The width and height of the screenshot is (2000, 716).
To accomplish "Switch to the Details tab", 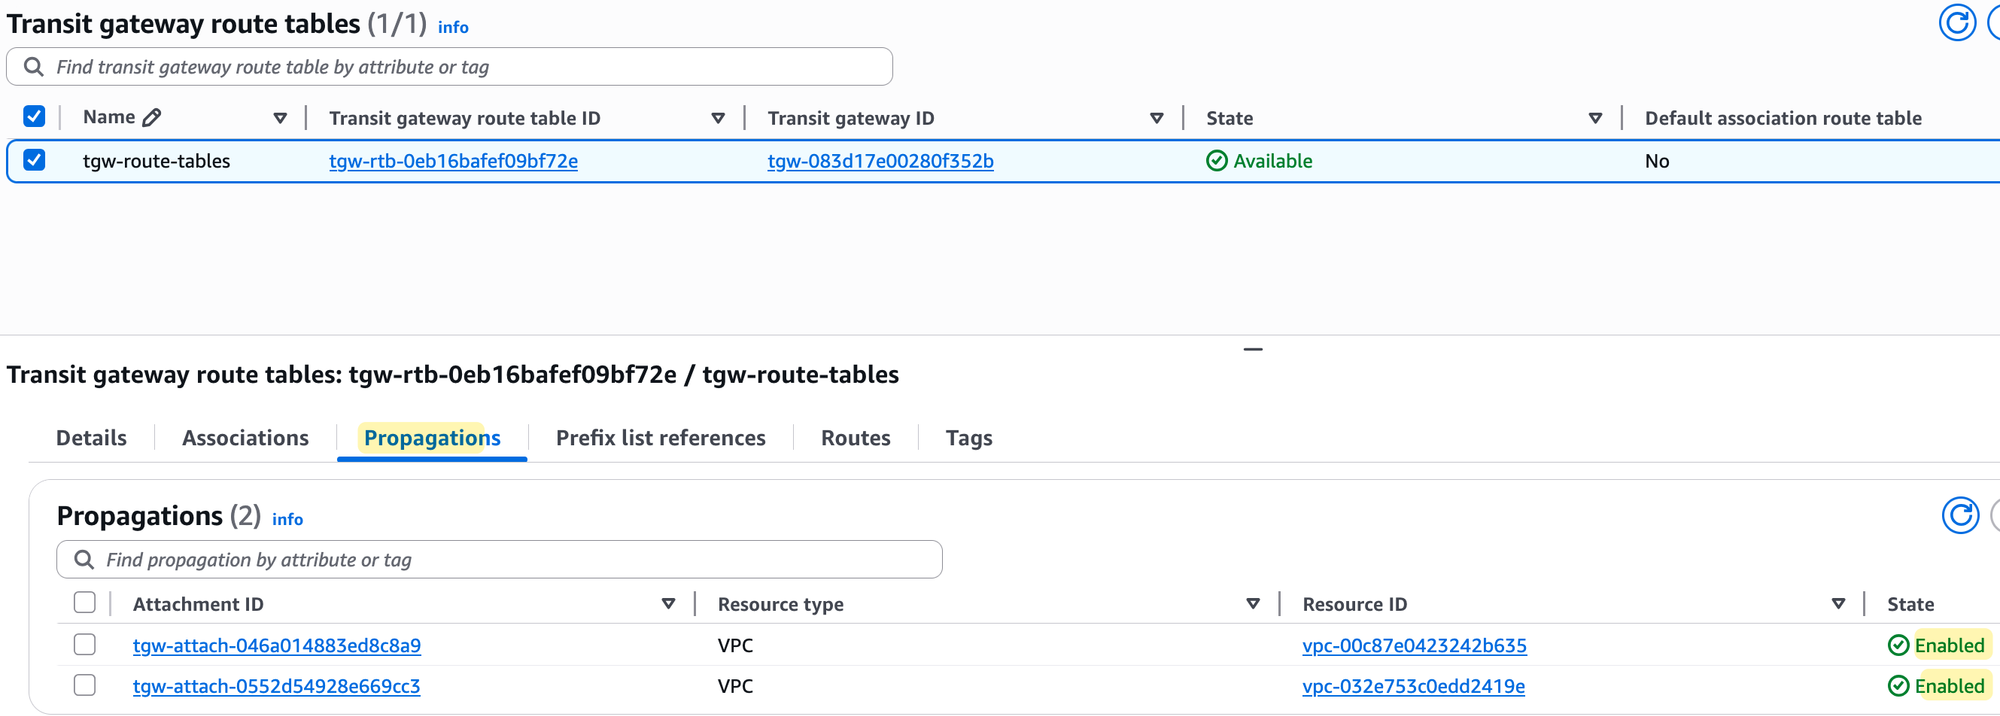I will [x=91, y=438].
